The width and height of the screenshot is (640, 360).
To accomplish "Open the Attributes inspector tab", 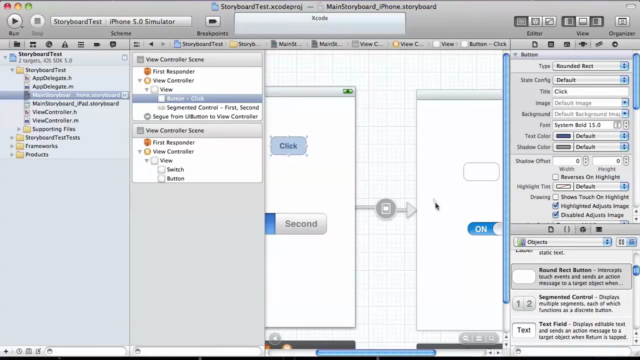I will click(583, 44).
